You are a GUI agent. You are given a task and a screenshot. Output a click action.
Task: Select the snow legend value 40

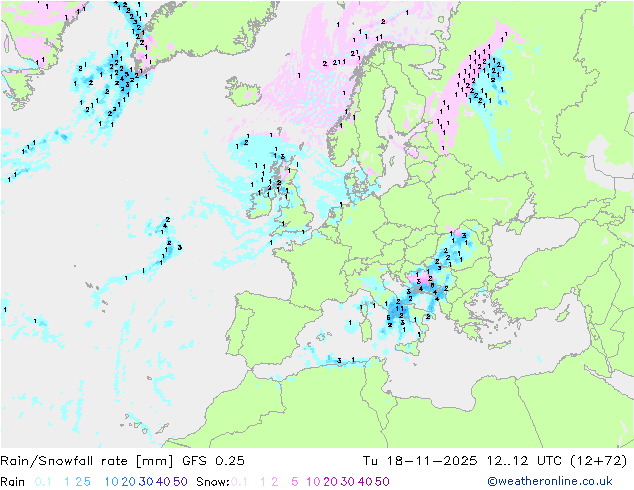365,482
